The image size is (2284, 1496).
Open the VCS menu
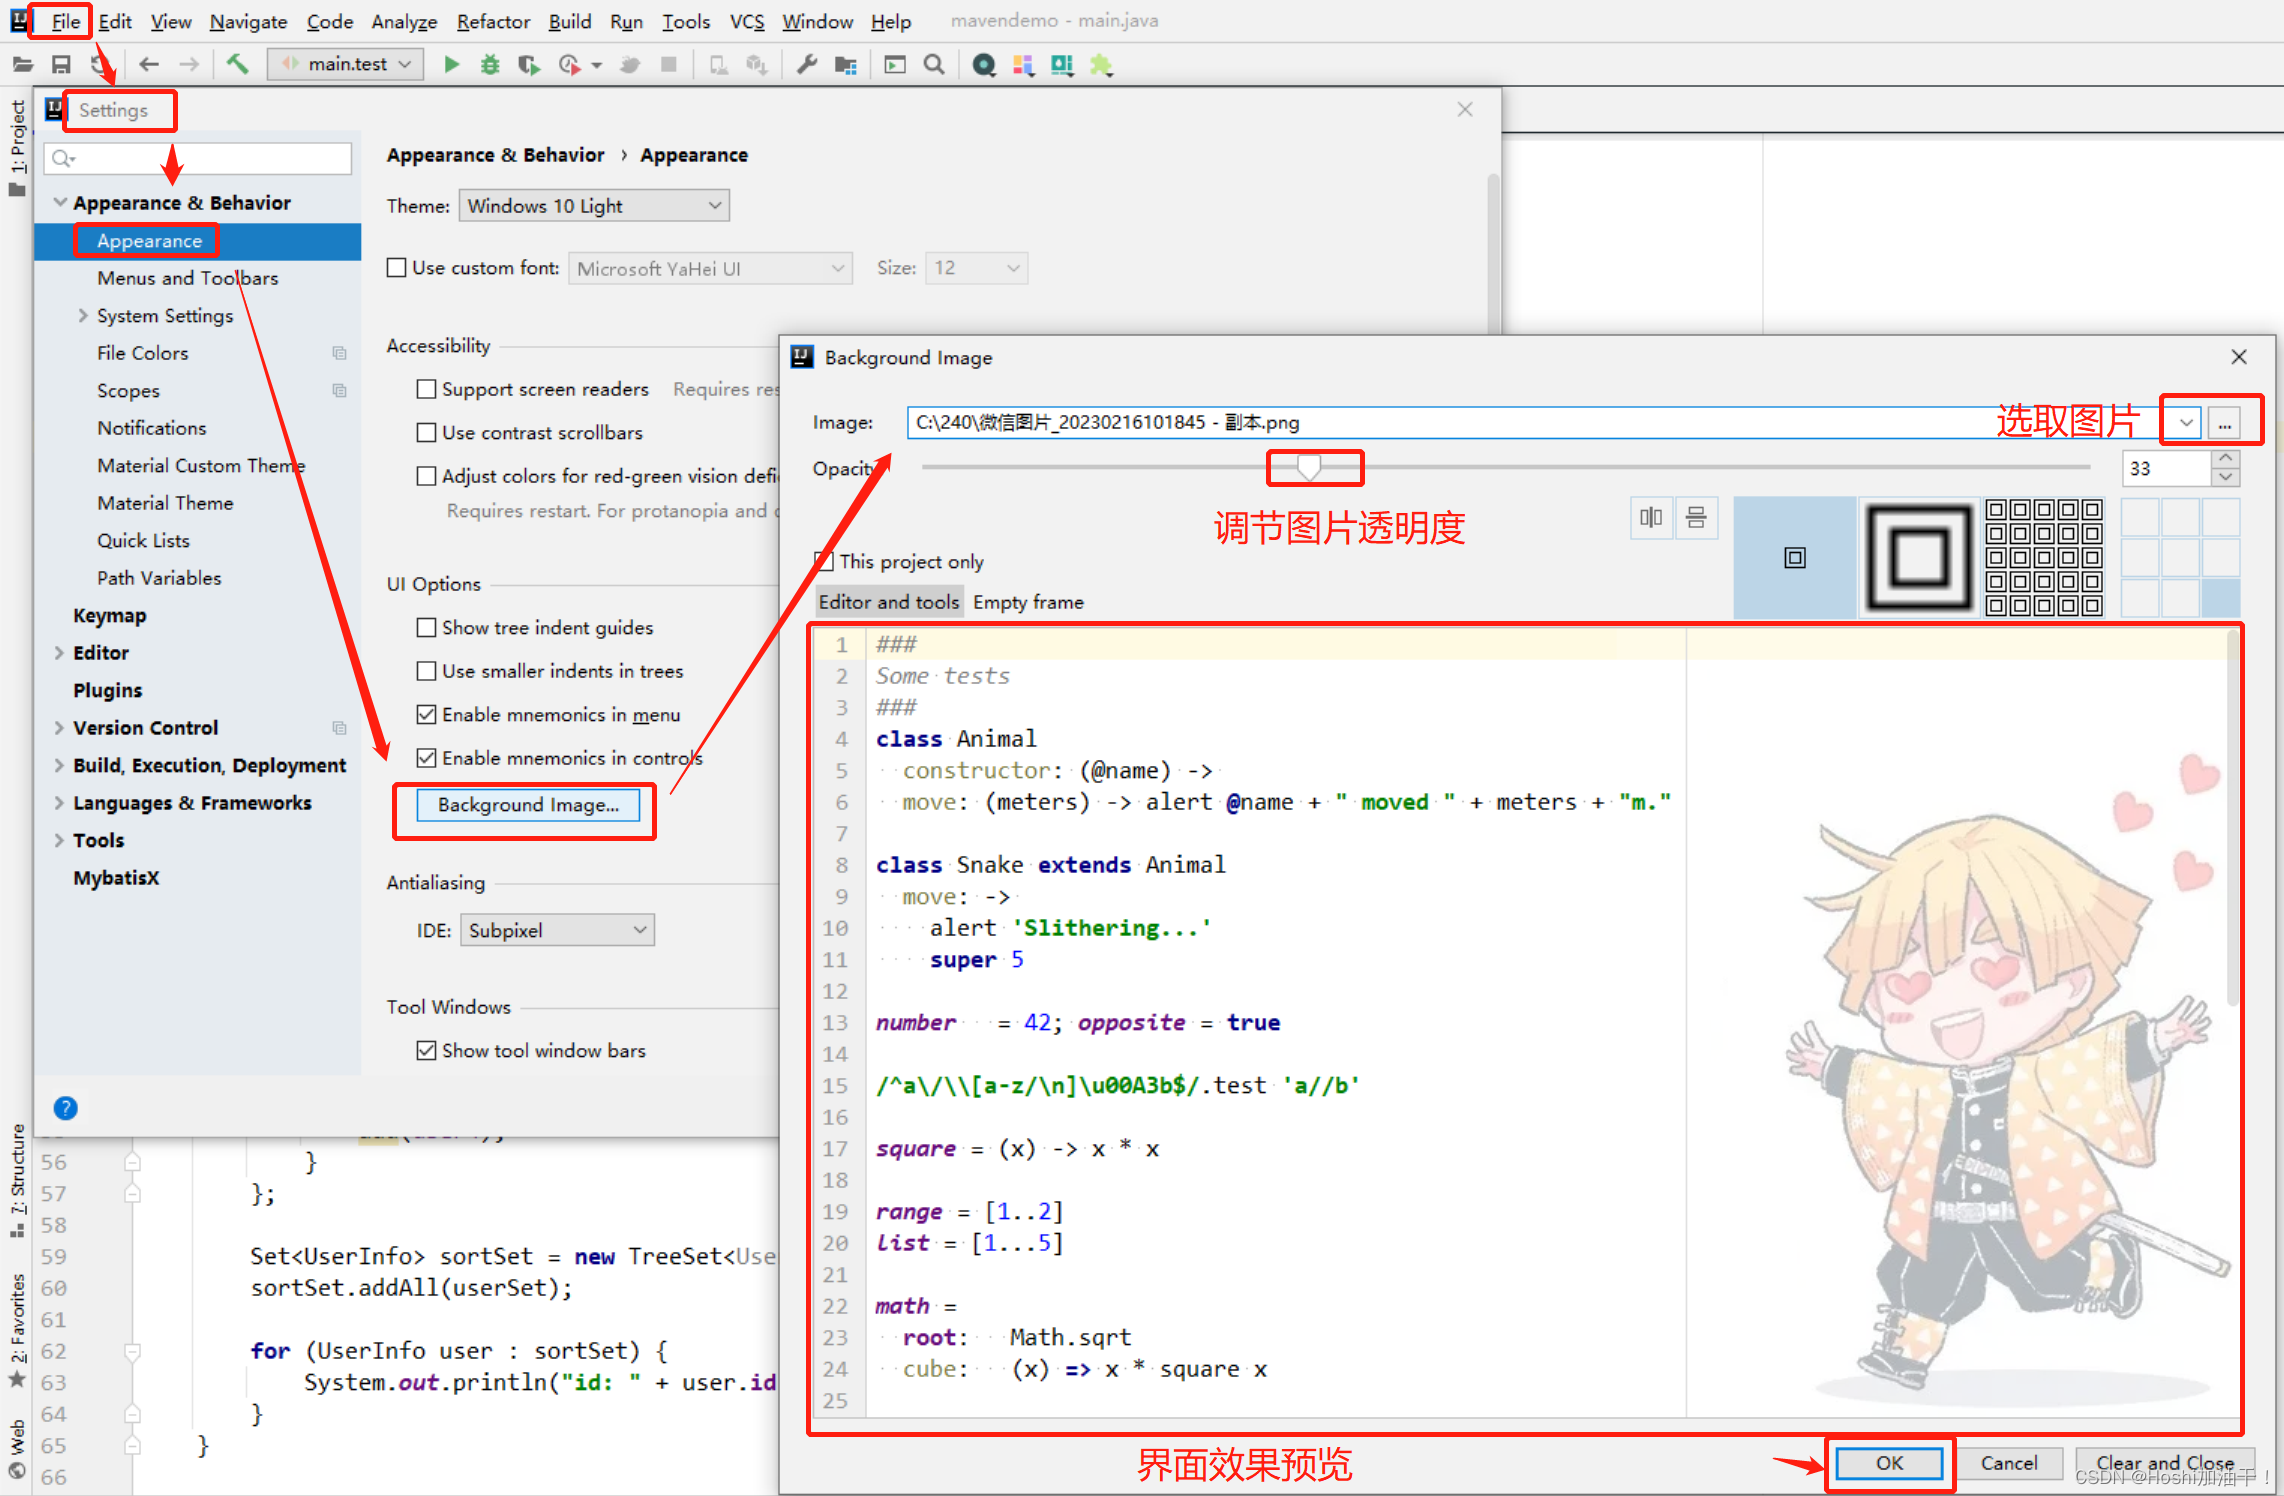[x=747, y=21]
